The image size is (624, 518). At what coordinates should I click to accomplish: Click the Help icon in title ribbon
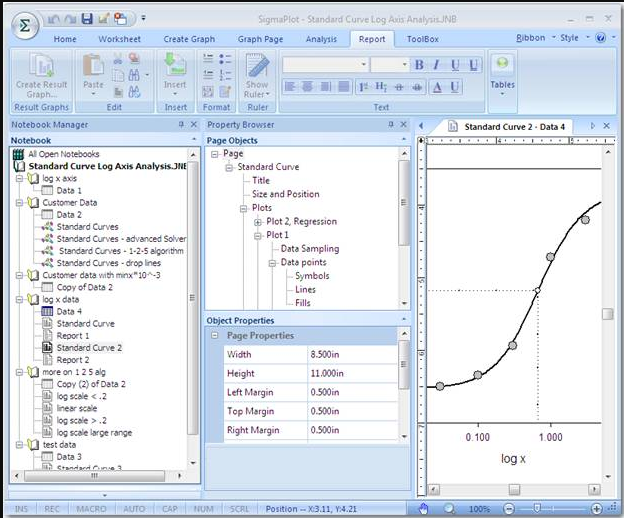tap(600, 38)
